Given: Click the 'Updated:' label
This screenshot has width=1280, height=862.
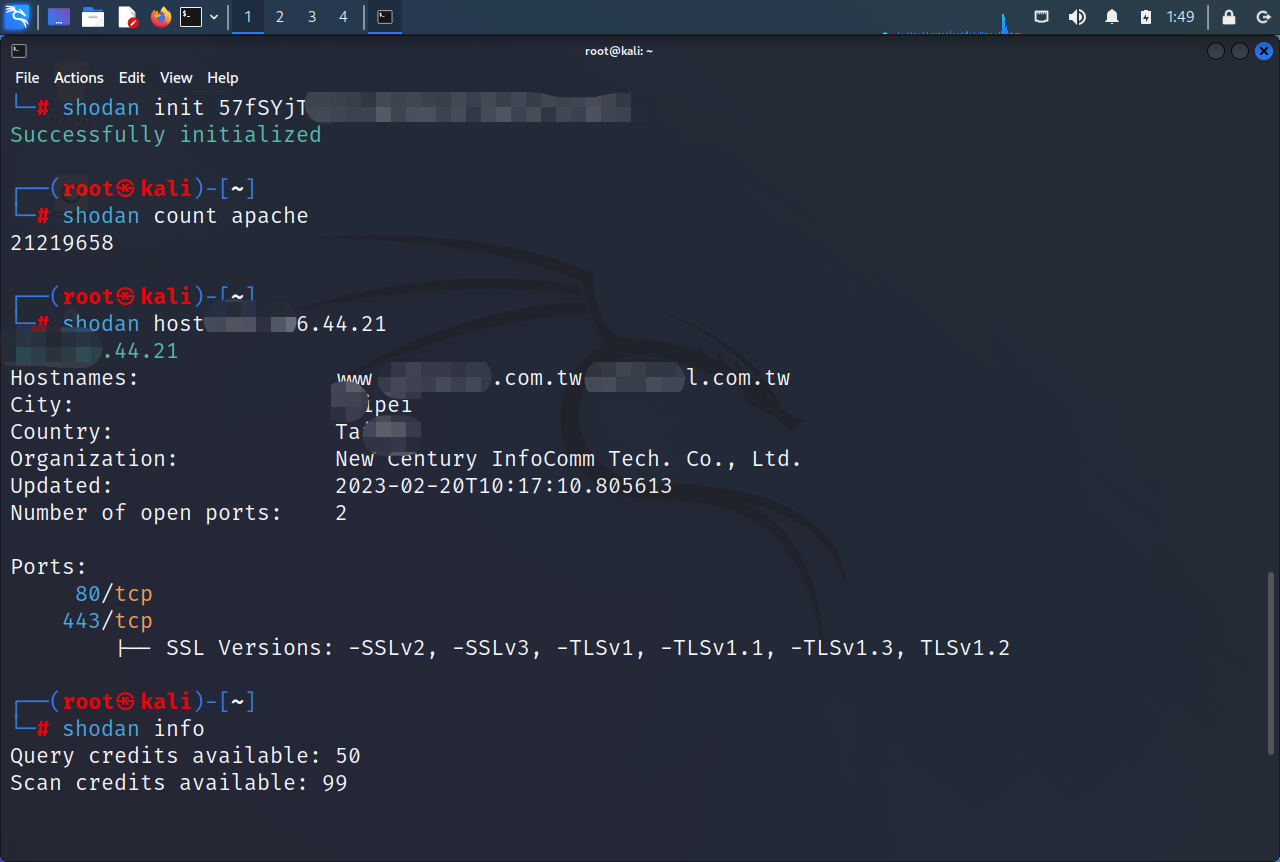Looking at the screenshot, I should [x=62, y=486].
